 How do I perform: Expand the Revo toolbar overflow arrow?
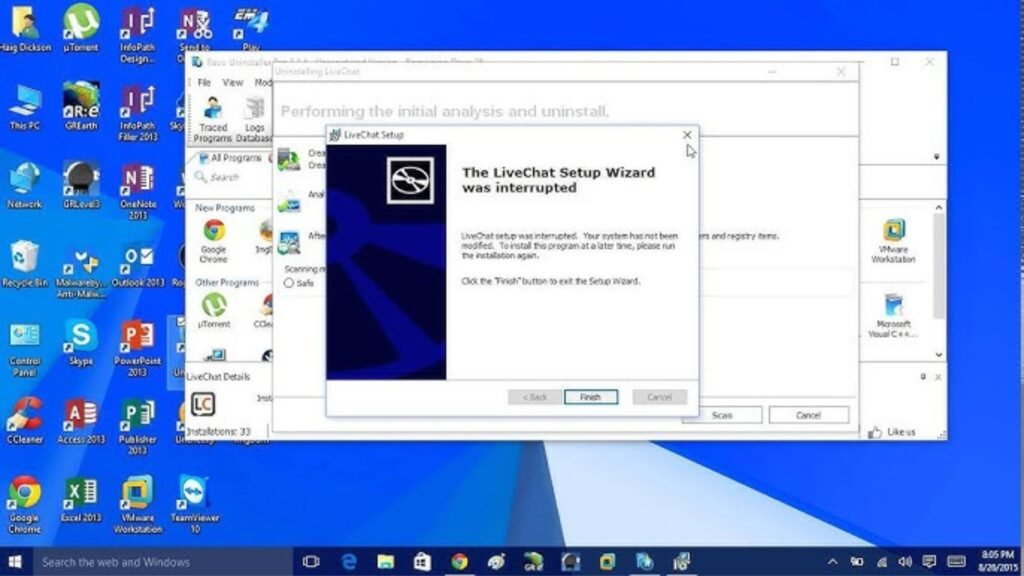[x=936, y=157]
